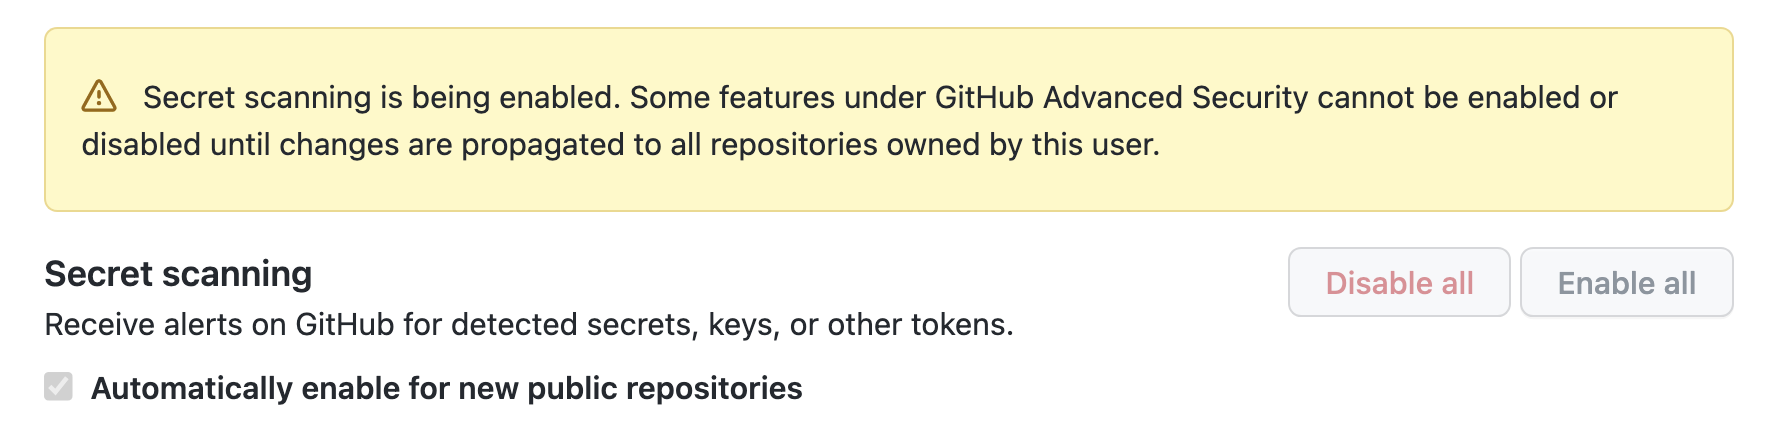This screenshot has height=448, width=1768.
Task: Click the Secret scanning section heading
Action: pyautogui.click(x=178, y=274)
